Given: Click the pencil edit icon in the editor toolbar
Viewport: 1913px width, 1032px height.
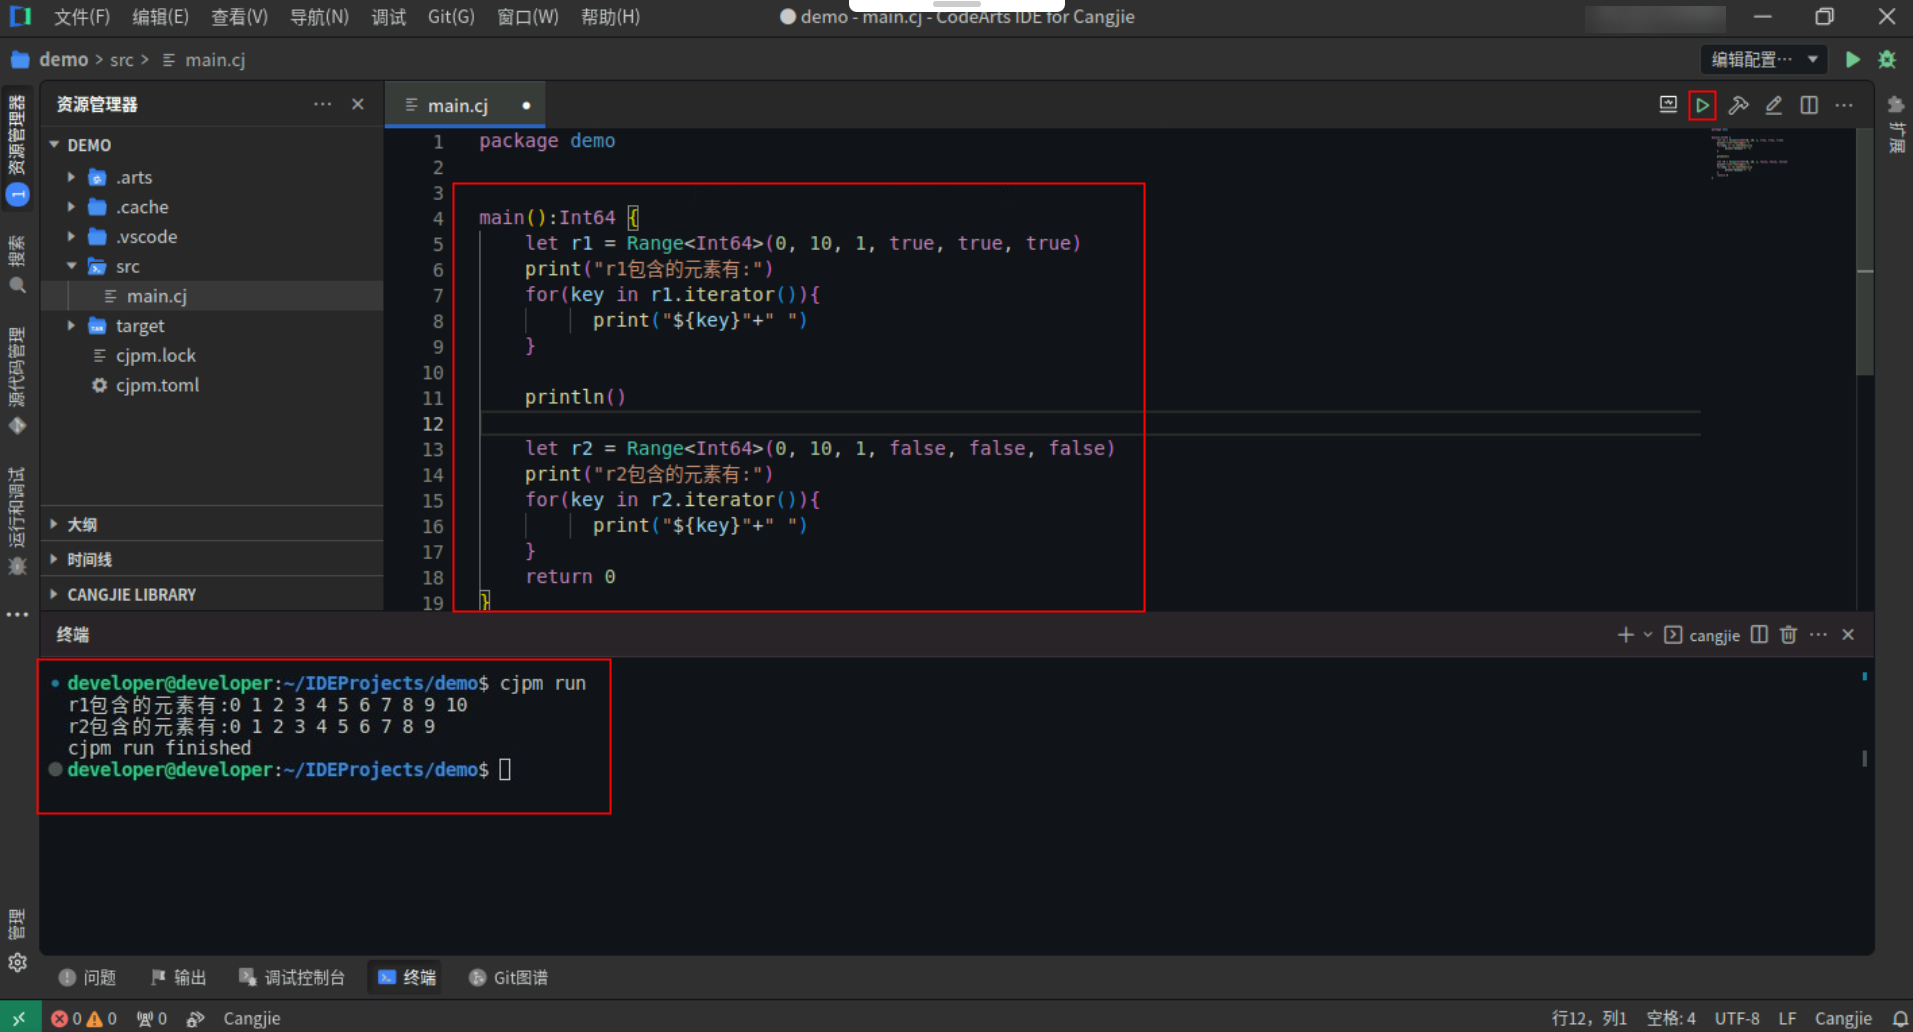Looking at the screenshot, I should click(x=1773, y=105).
